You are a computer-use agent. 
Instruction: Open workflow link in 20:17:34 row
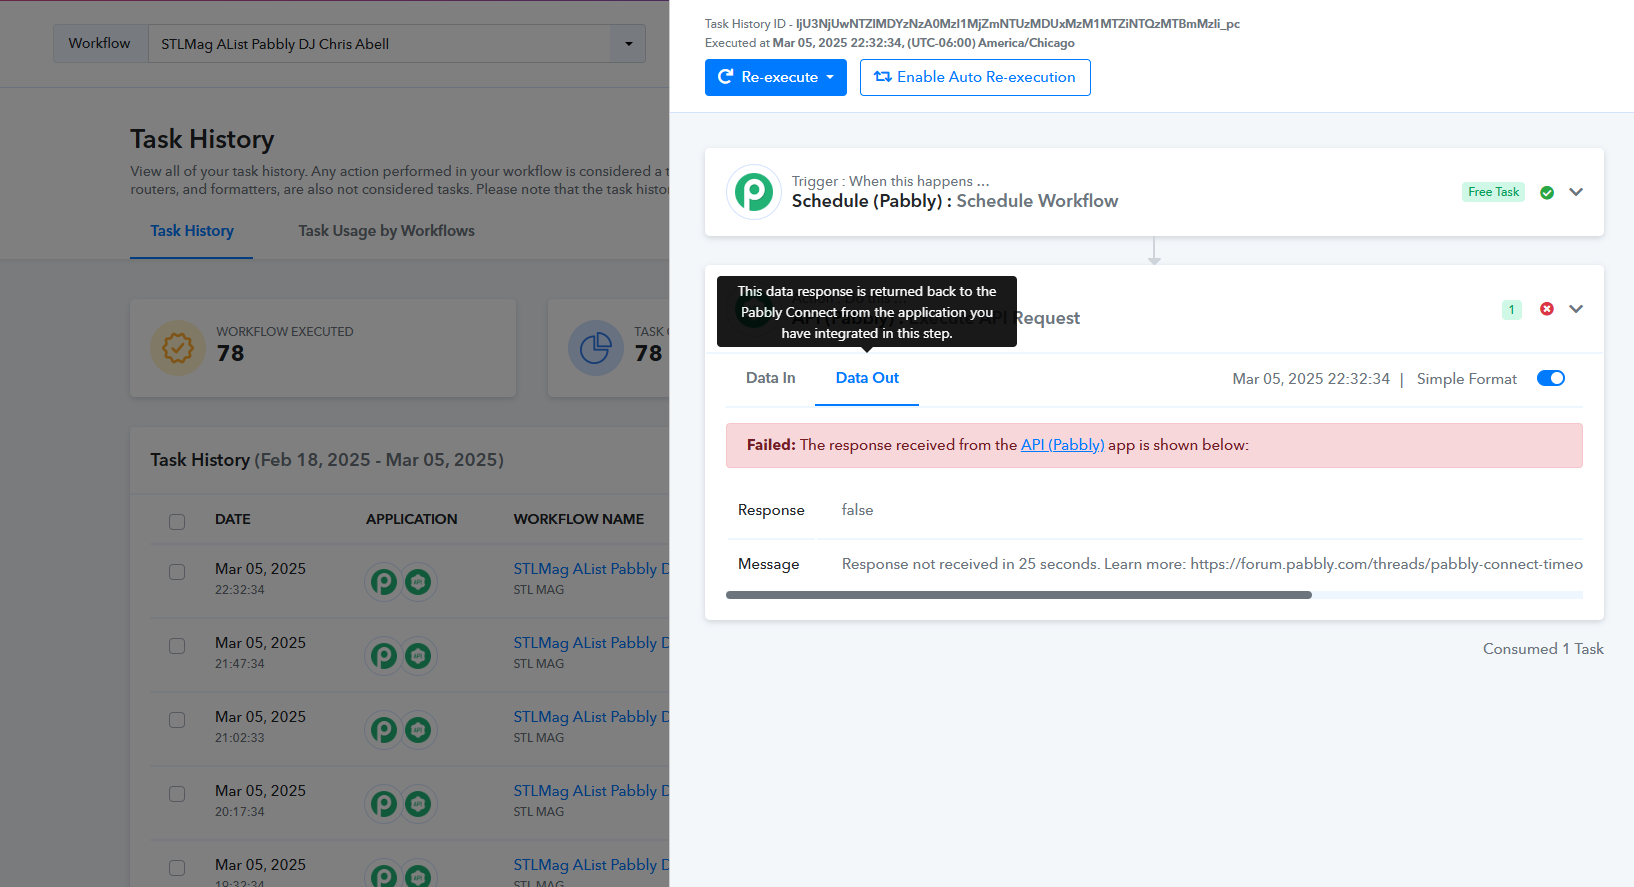591,791
